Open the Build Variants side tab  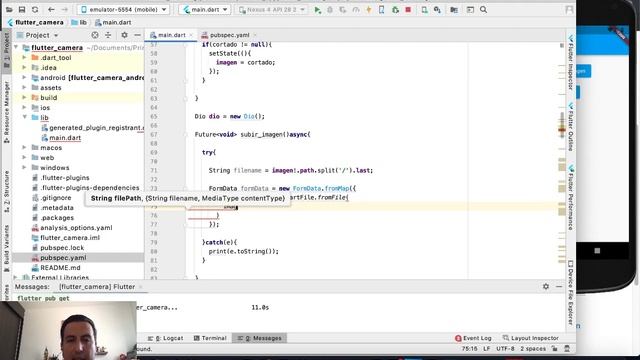coord(7,248)
